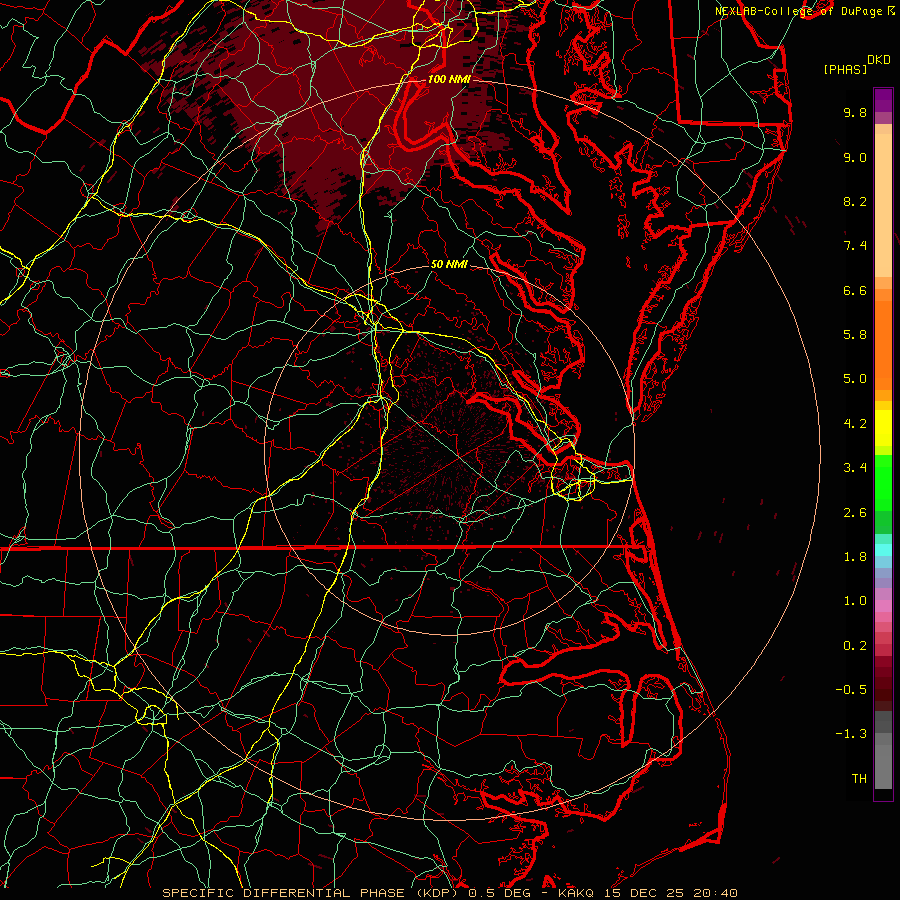
Task: Select the 9.8 value on the color scale
Action: click(x=855, y=112)
